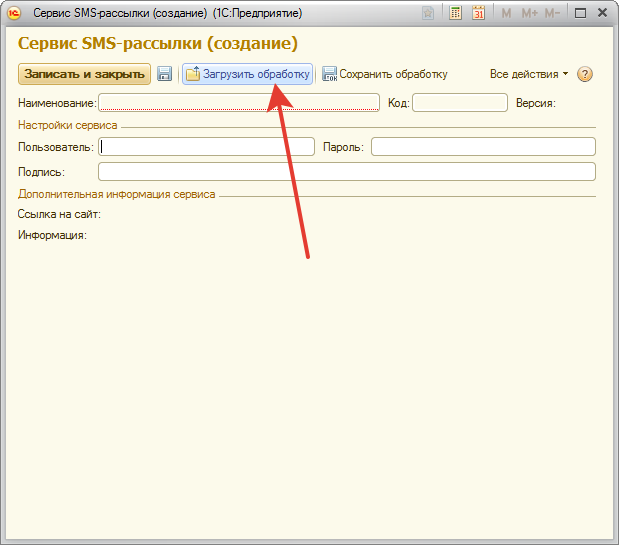This screenshot has width=619, height=545.
Task: Maximize the SMS service window
Action: tap(580, 13)
